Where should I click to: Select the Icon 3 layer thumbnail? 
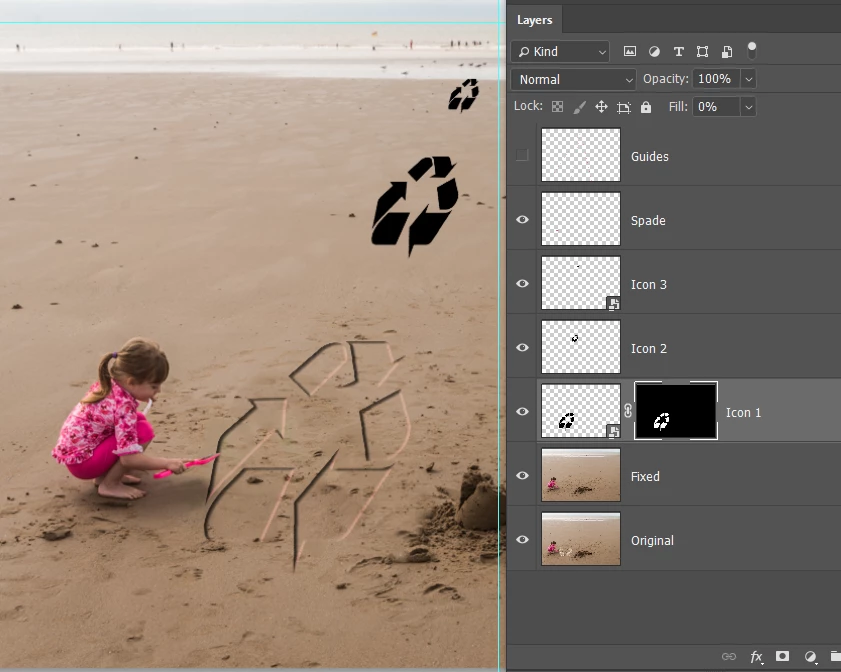point(581,283)
